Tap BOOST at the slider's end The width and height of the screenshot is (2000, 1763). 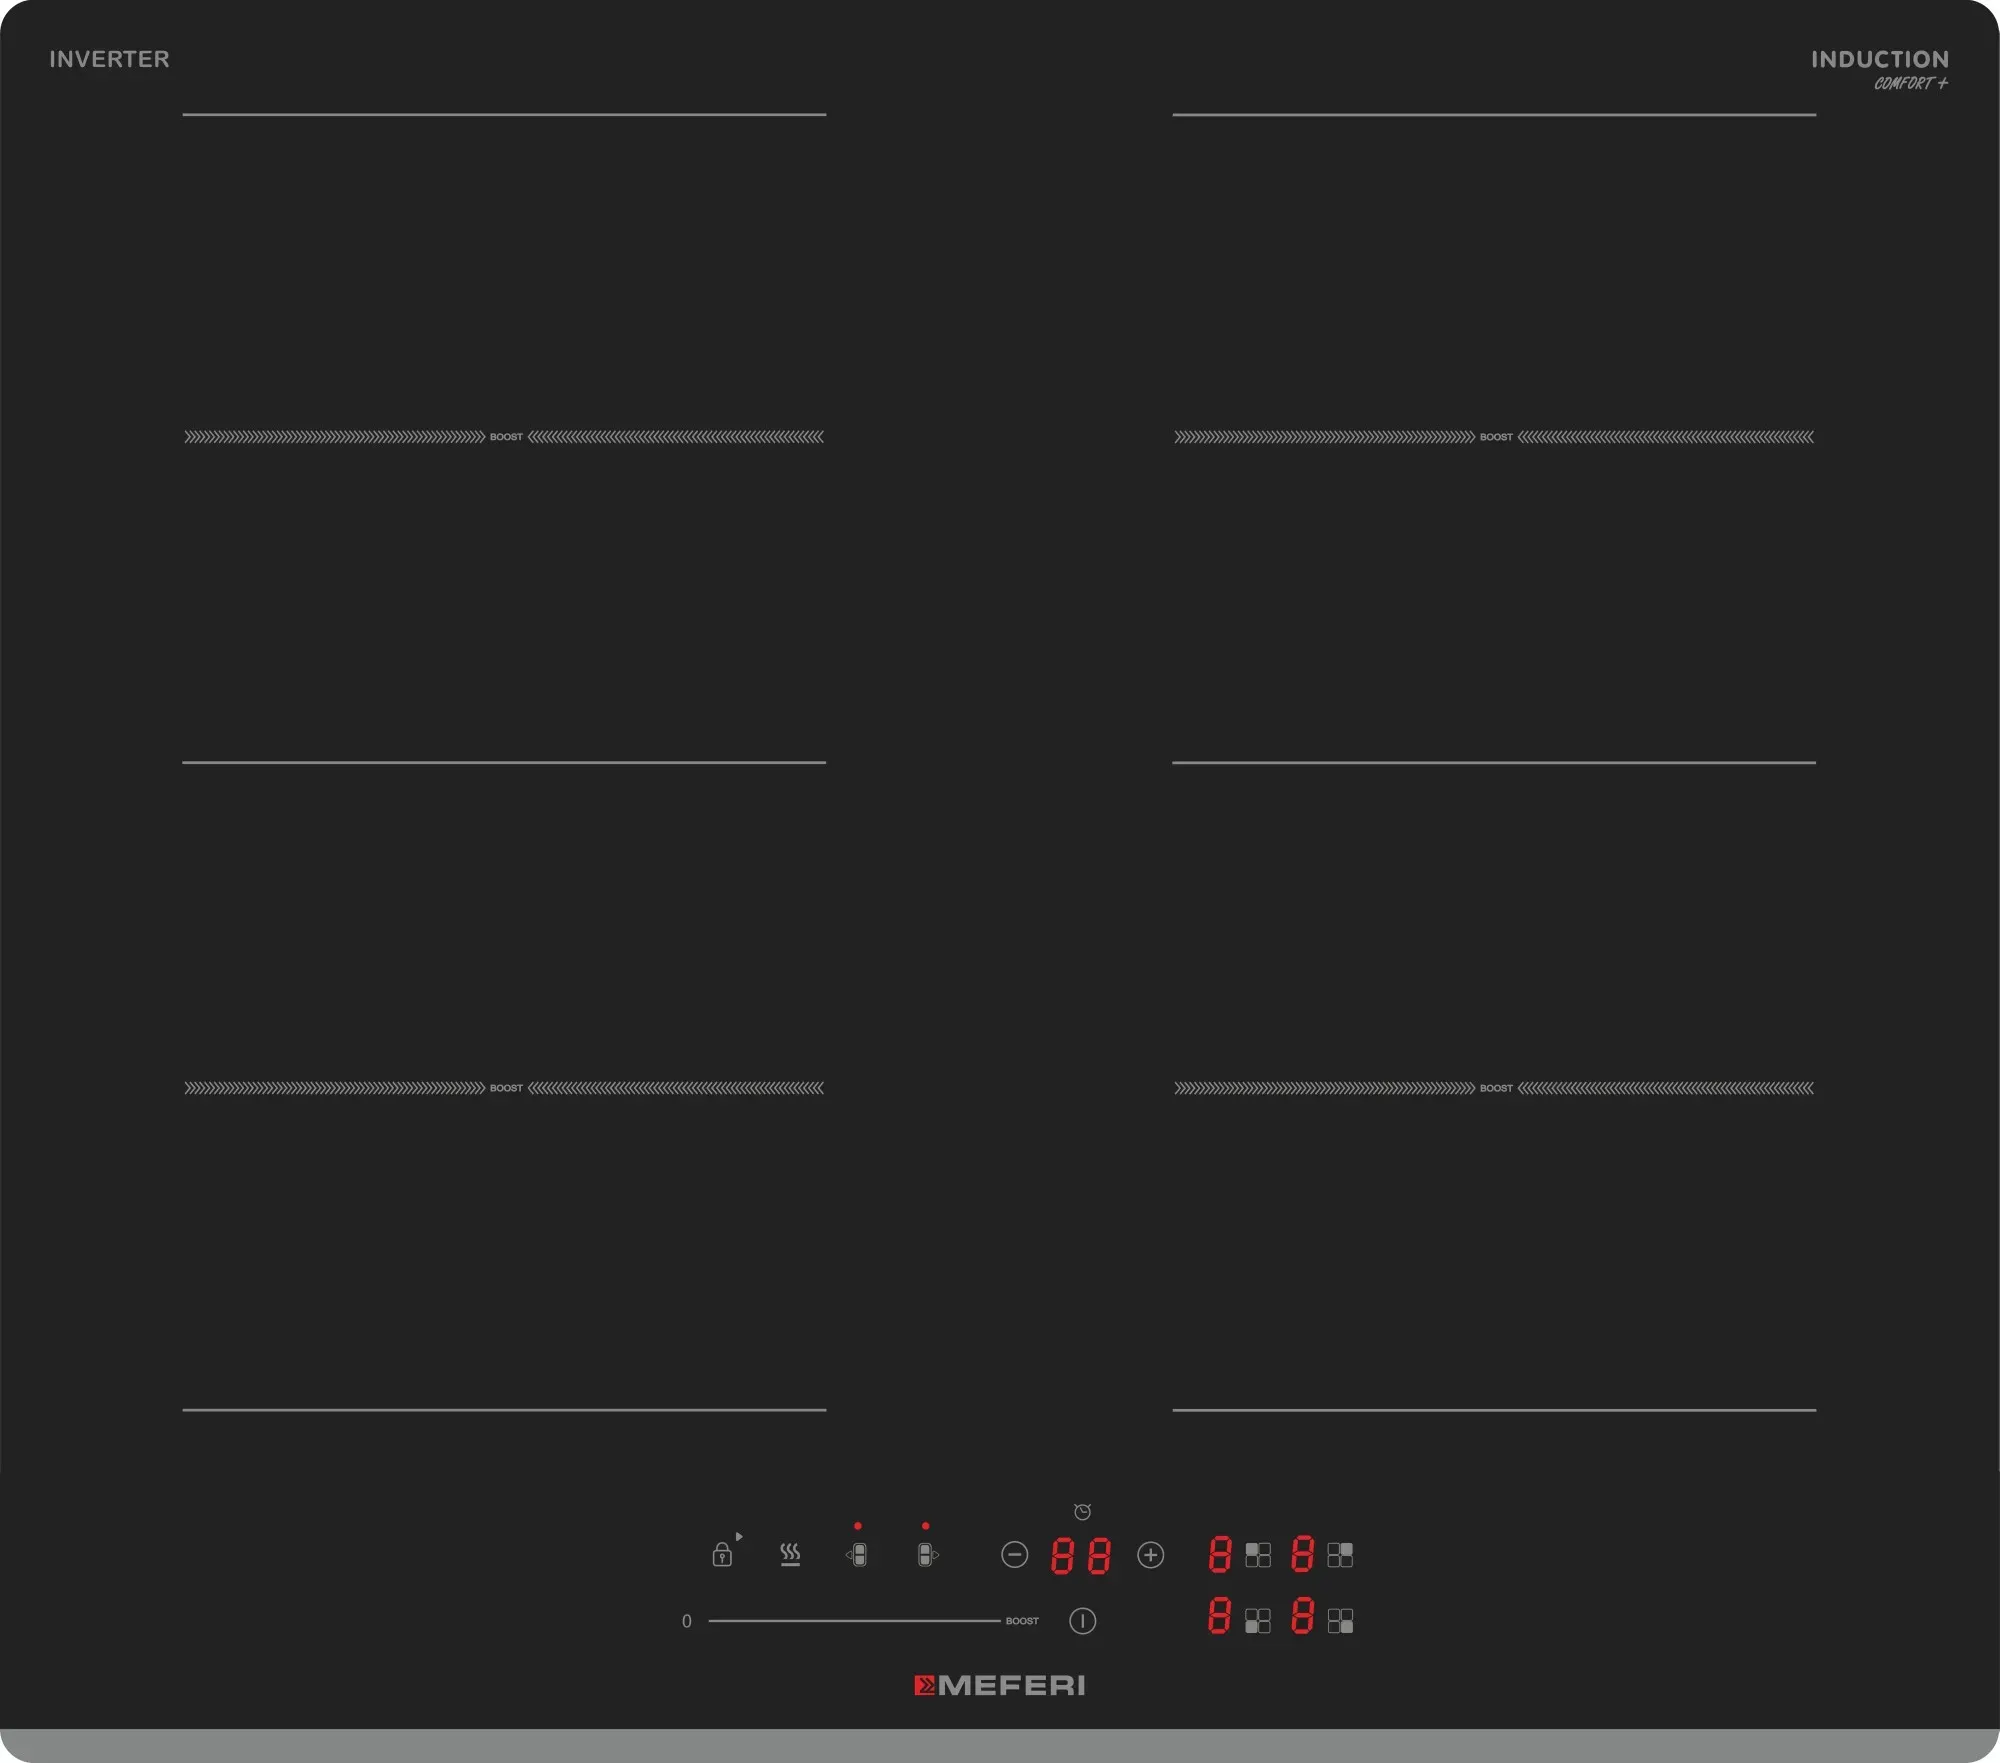1022,1620
